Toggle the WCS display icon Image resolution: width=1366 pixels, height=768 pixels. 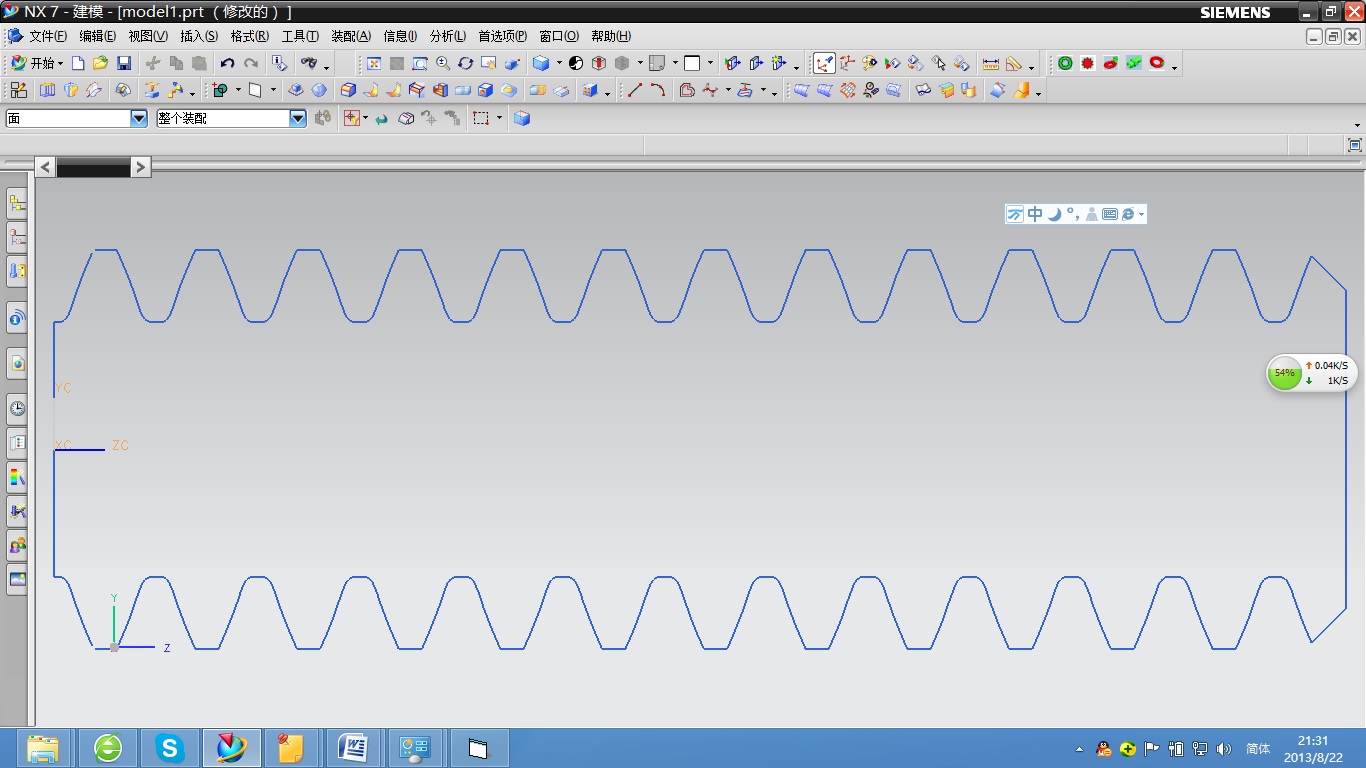pos(824,63)
